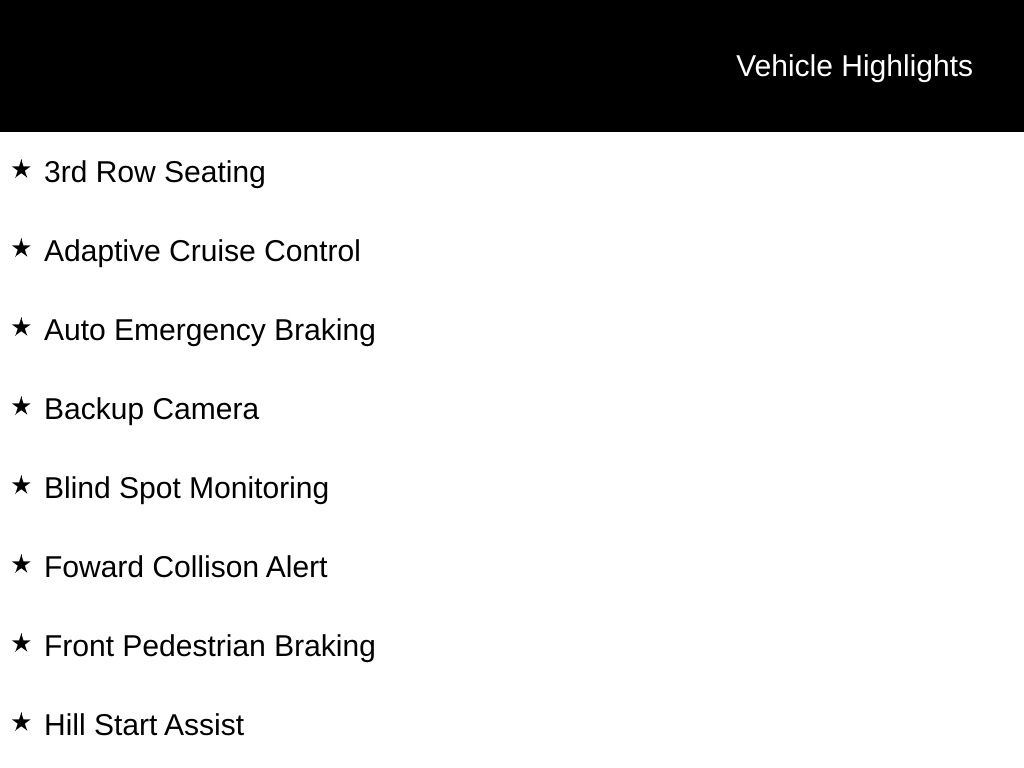Select the Auto Emergency Braking star bullet
Image resolution: width=1024 pixels, height=768 pixels.
21,328
